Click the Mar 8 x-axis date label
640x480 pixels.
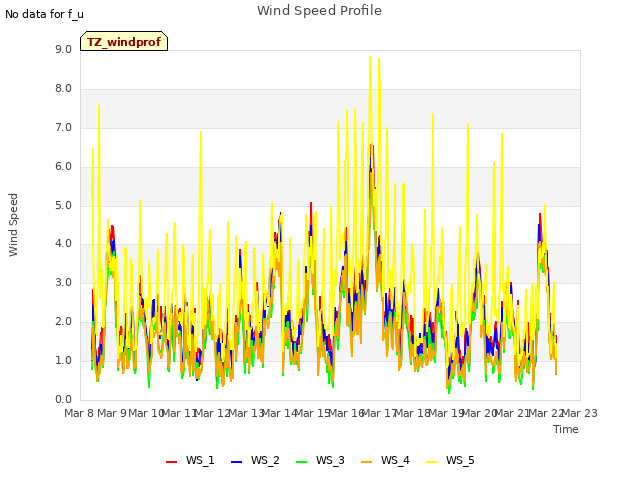[79, 413]
